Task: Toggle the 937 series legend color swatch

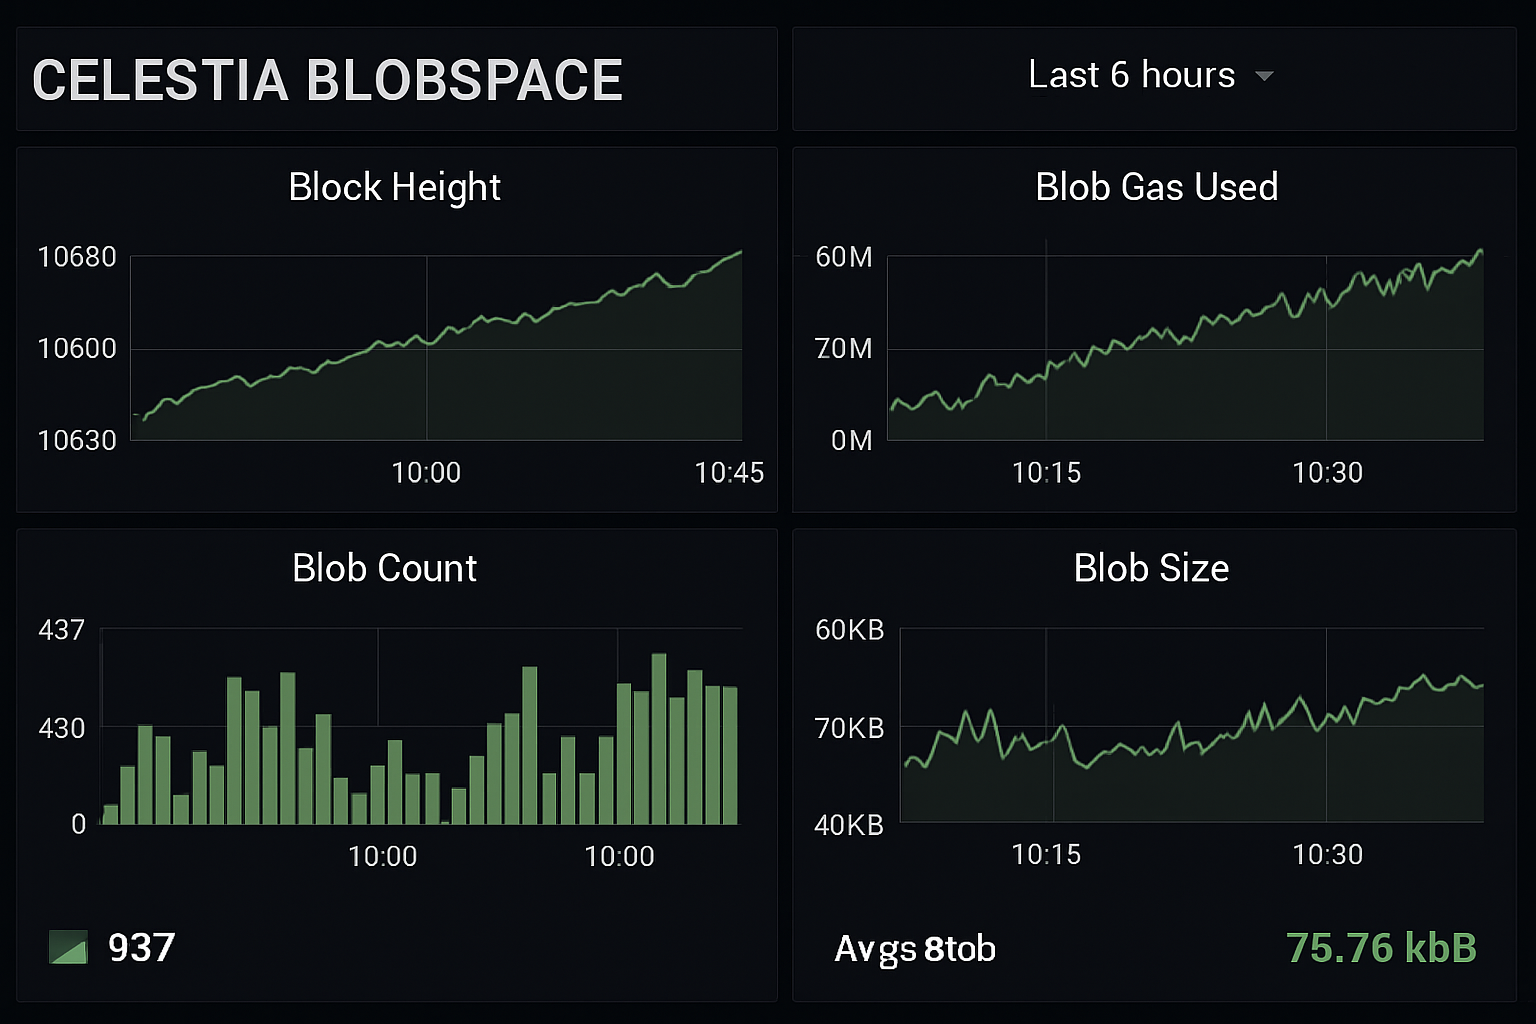Action: 68,947
